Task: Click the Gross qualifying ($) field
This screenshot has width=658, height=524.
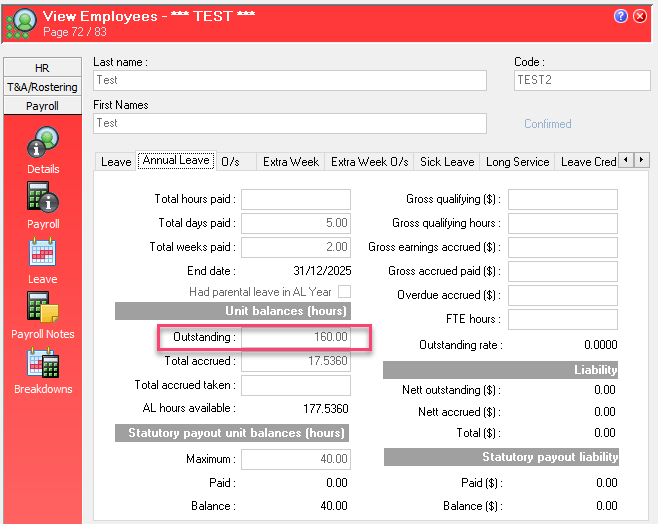Action: pyautogui.click(x=562, y=199)
